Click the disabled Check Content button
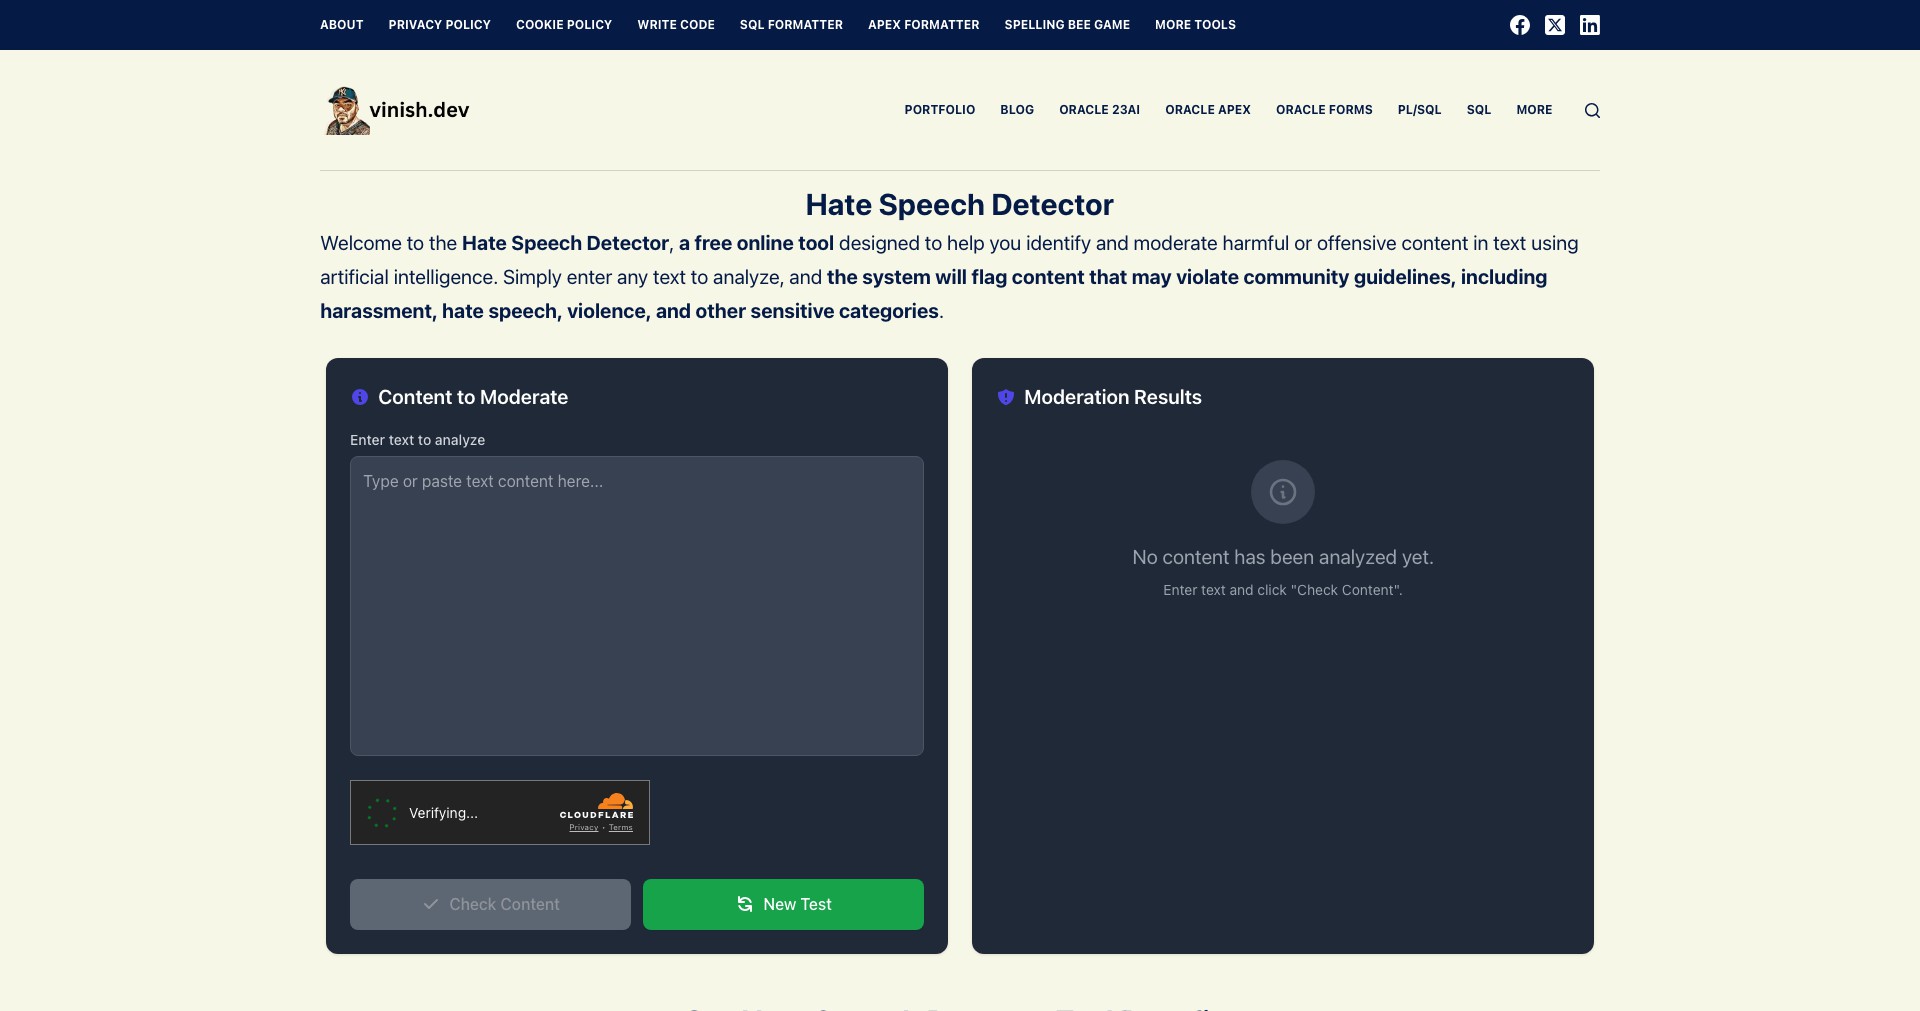The image size is (1920, 1011). [x=490, y=904]
